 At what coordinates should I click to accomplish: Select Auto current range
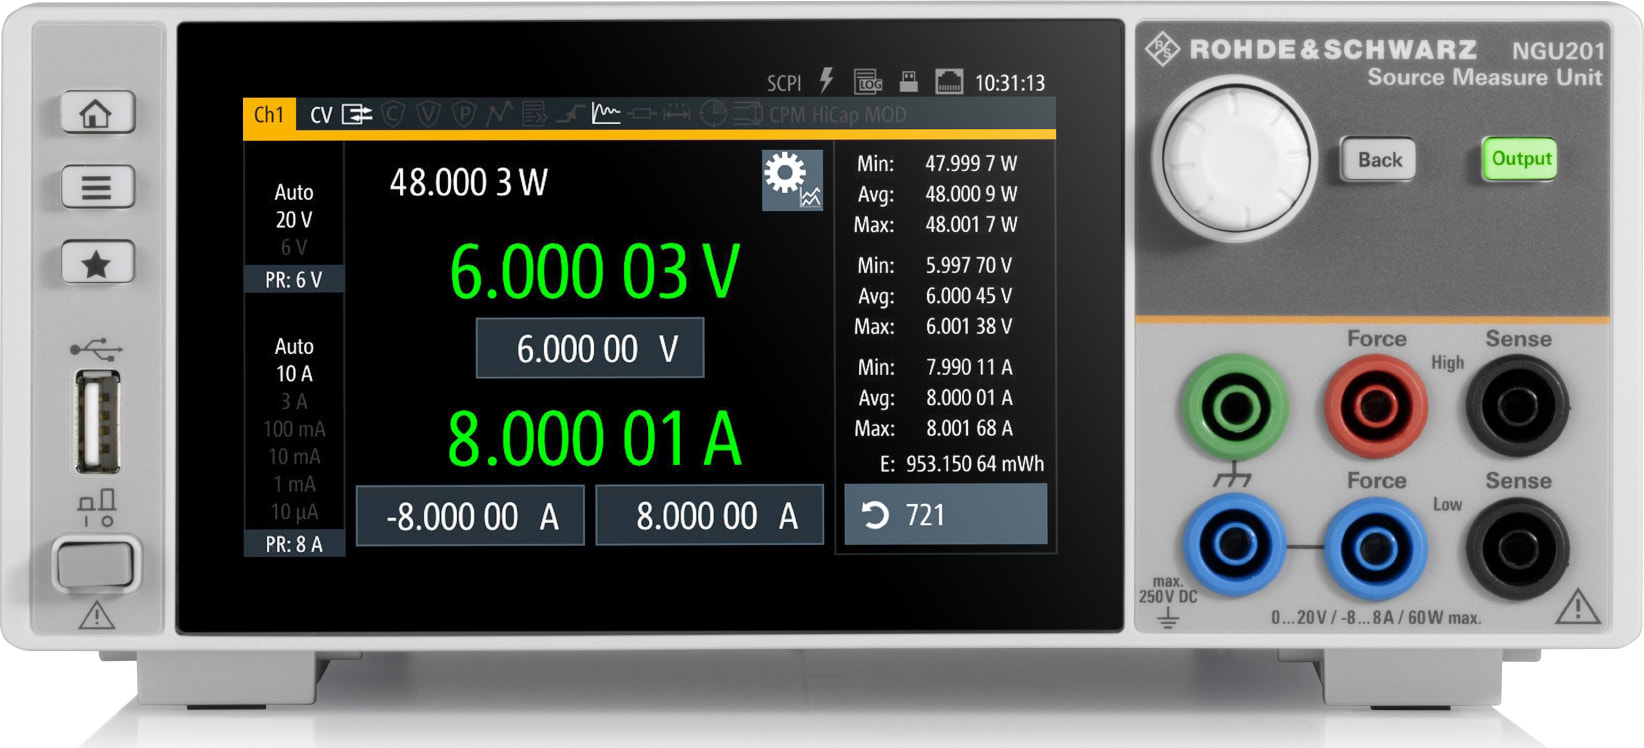click(x=294, y=346)
